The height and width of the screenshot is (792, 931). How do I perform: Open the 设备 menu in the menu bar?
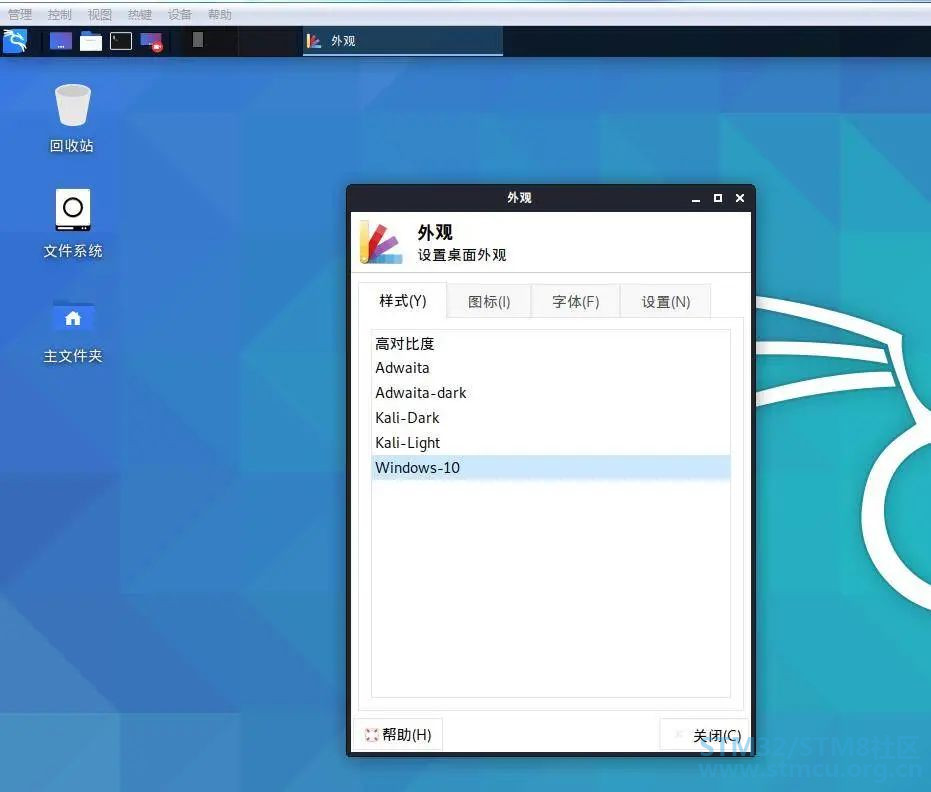tap(179, 14)
